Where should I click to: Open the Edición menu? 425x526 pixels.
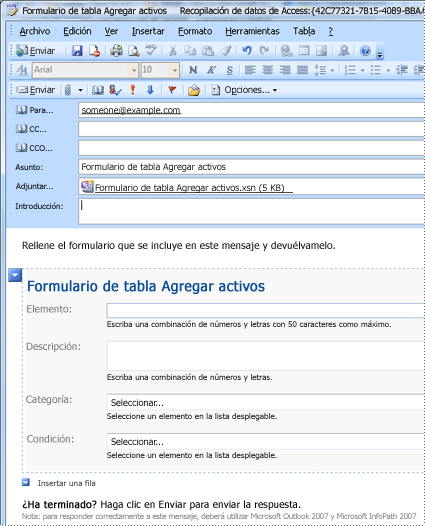coord(77,31)
